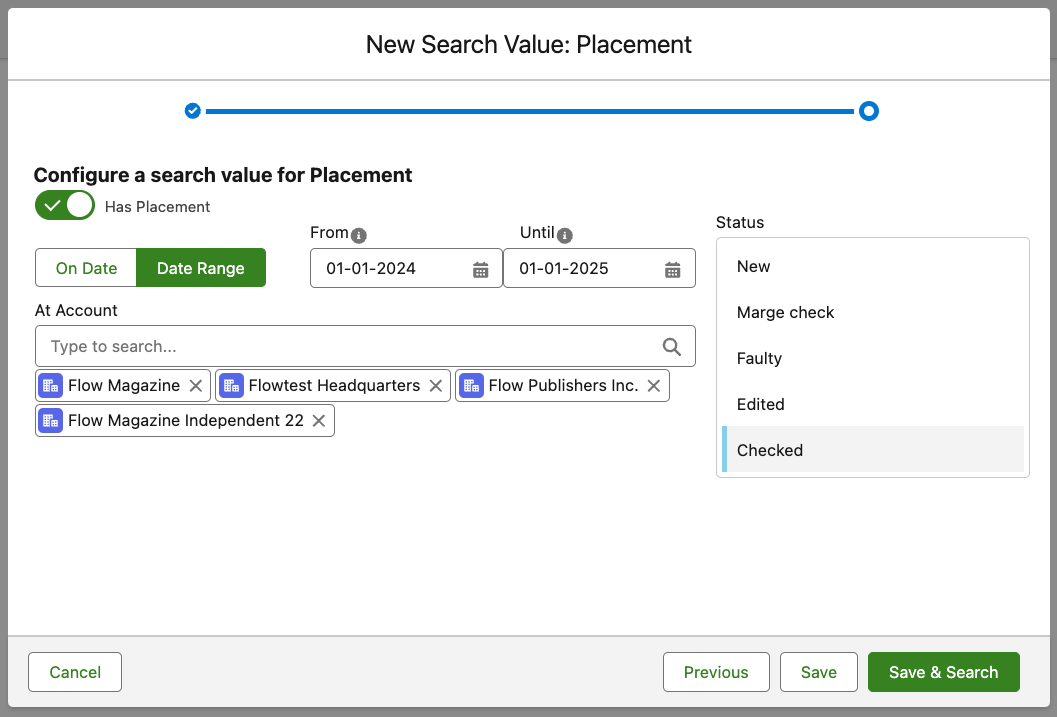Remove Flow Magazine Independent 22 pill
Image resolution: width=1057 pixels, height=717 pixels.
click(x=319, y=421)
